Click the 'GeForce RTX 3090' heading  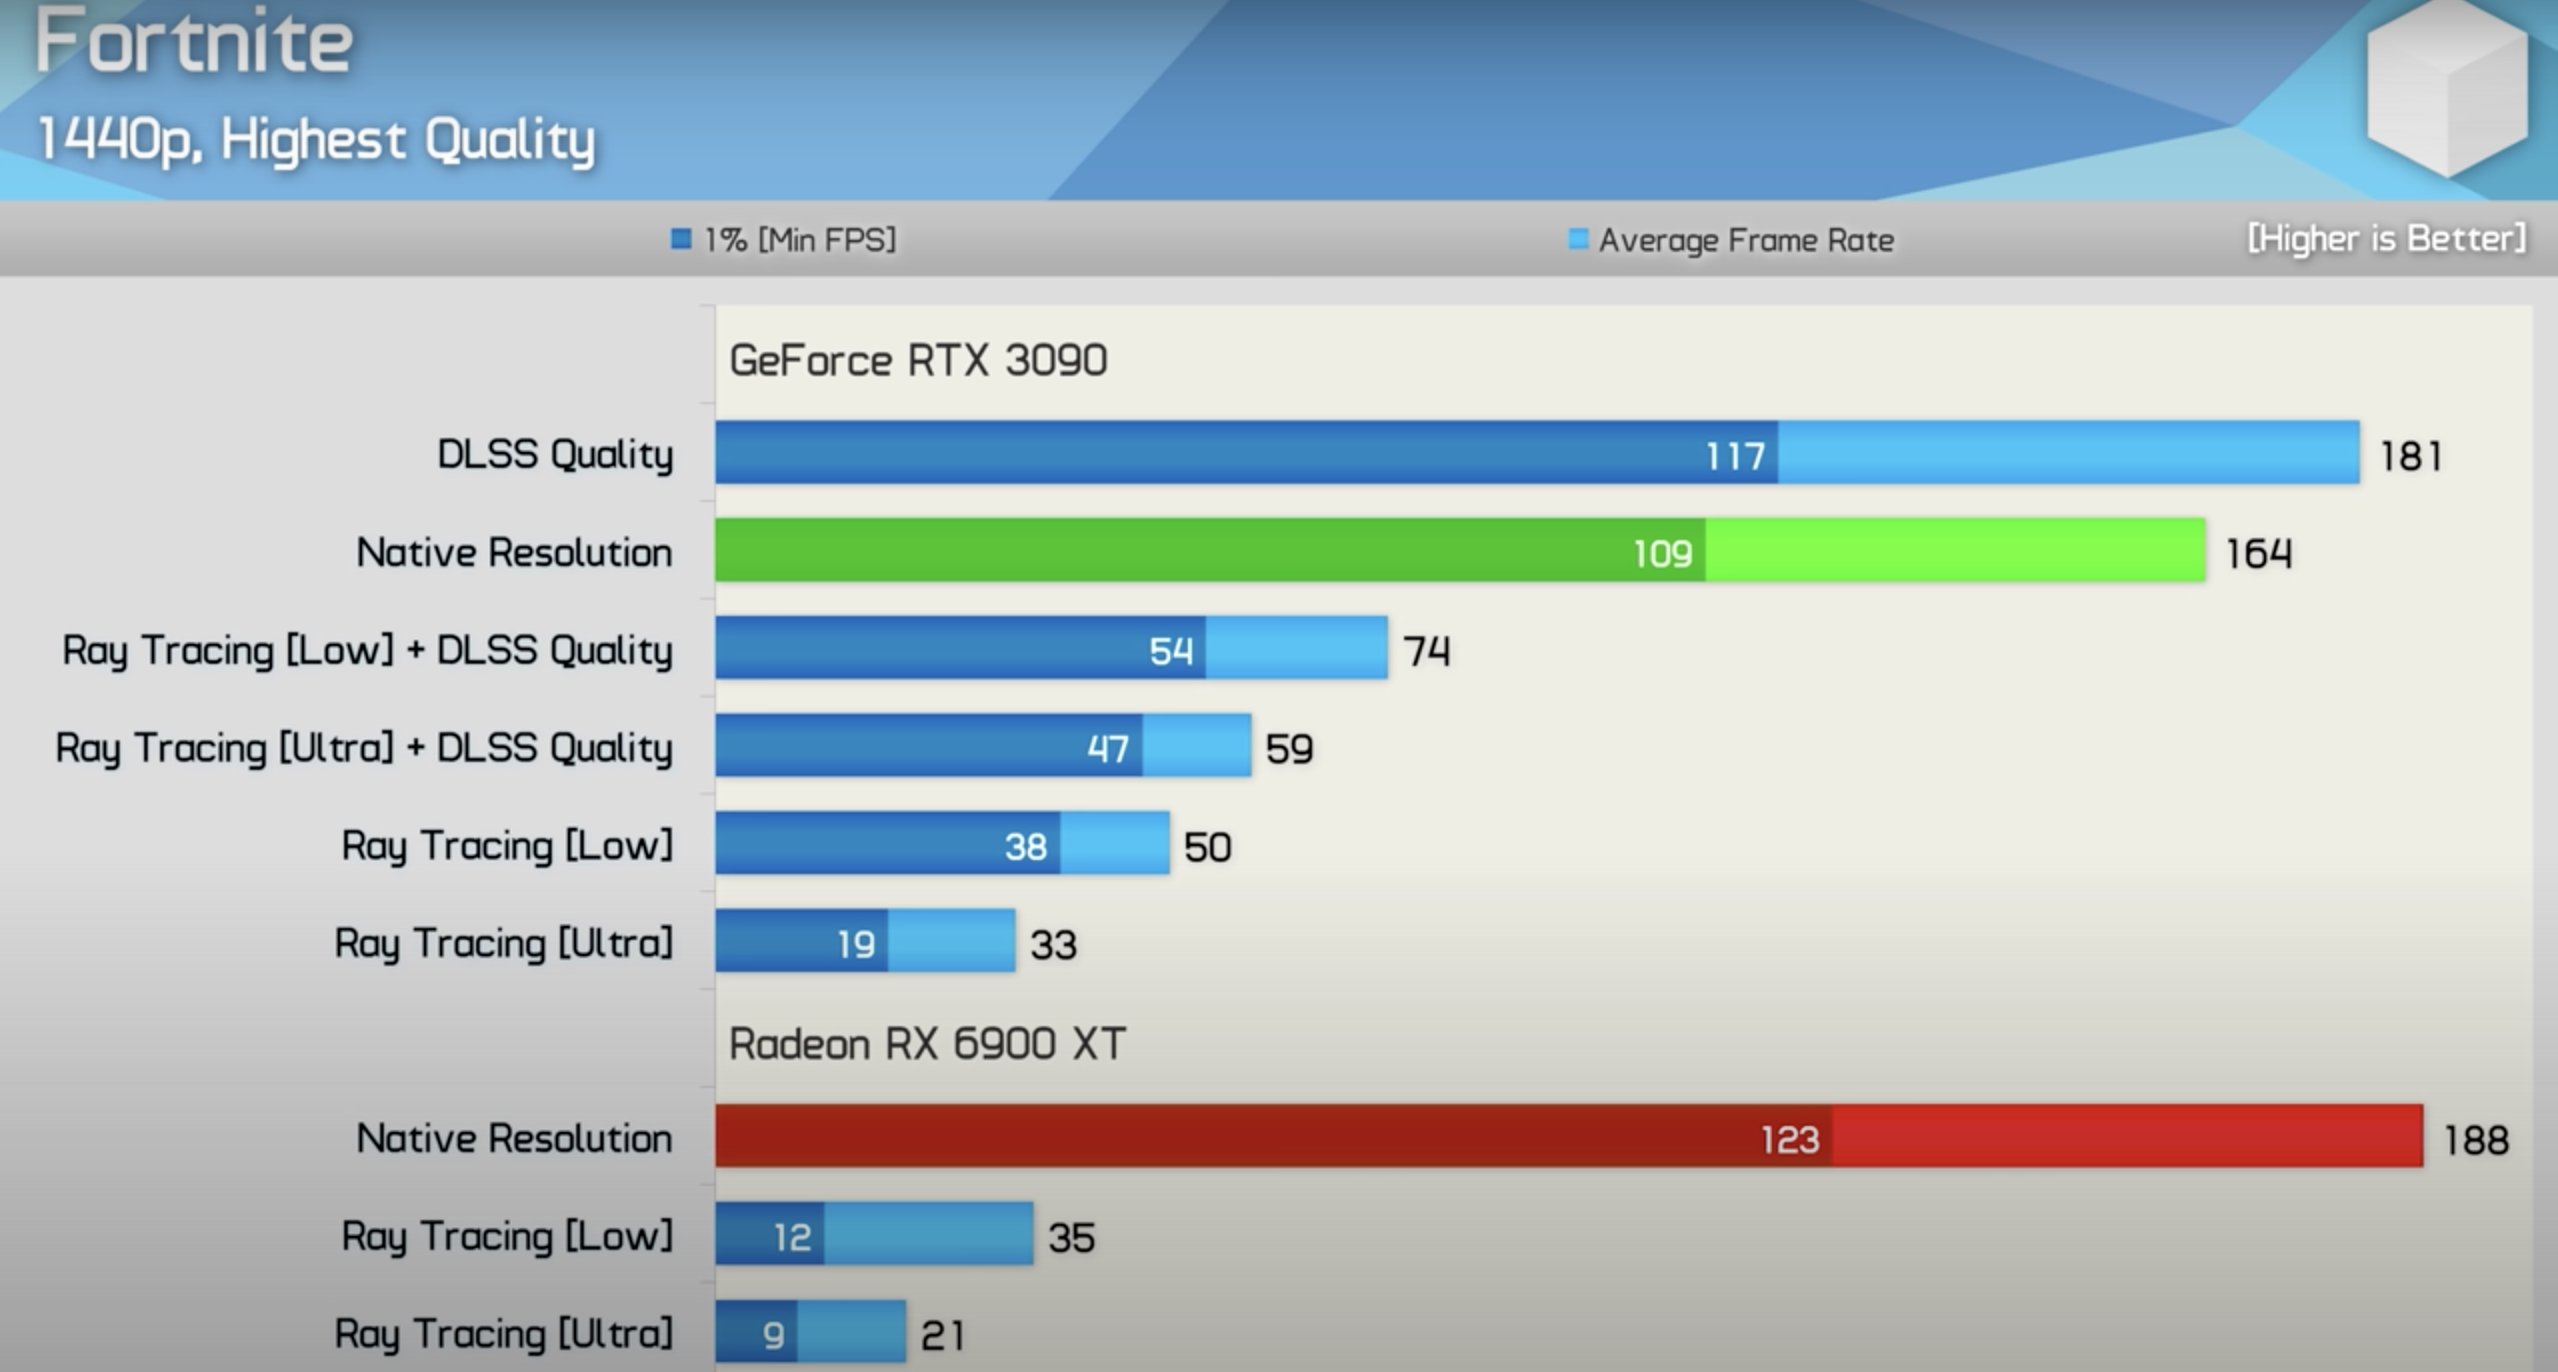click(918, 360)
